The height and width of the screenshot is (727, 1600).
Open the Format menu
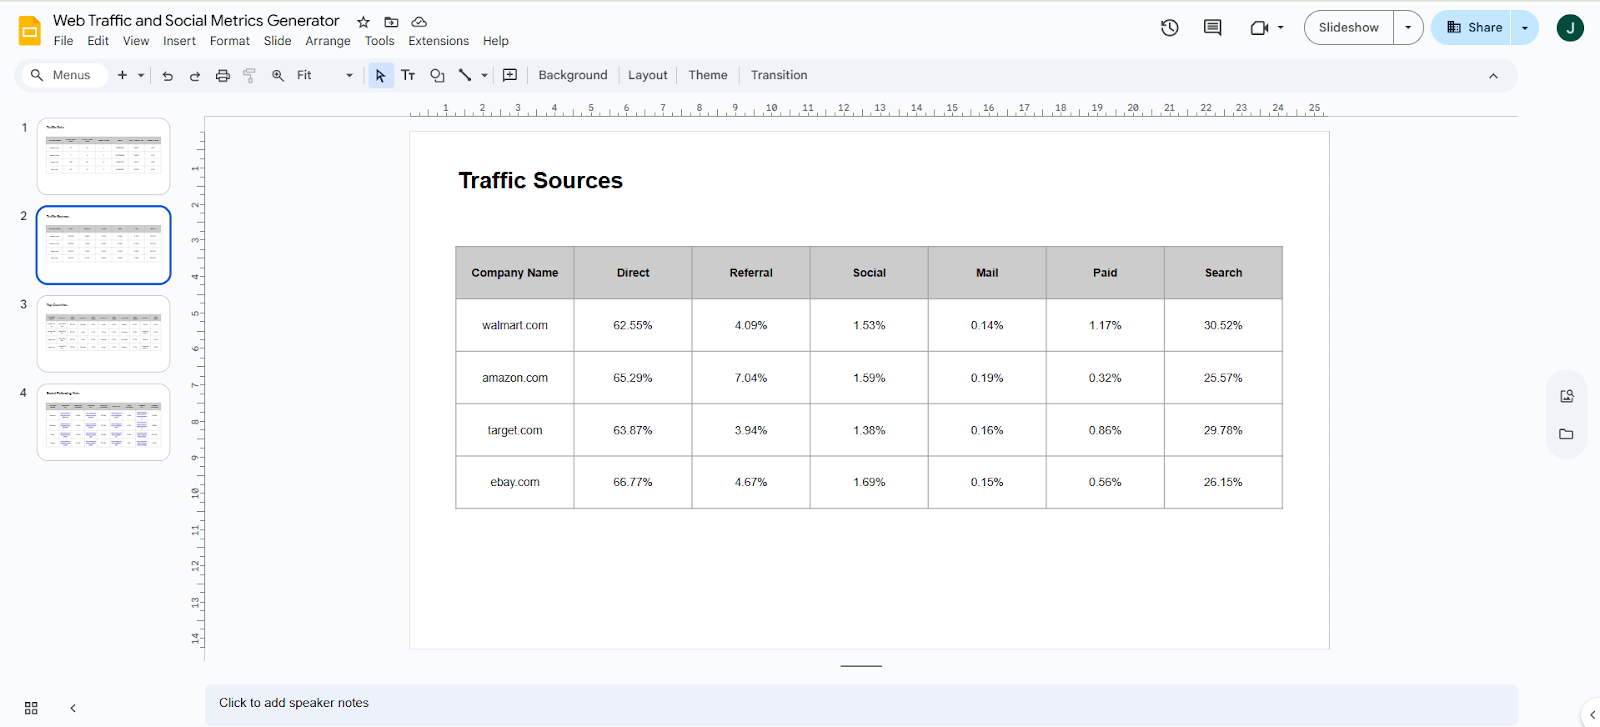(230, 41)
